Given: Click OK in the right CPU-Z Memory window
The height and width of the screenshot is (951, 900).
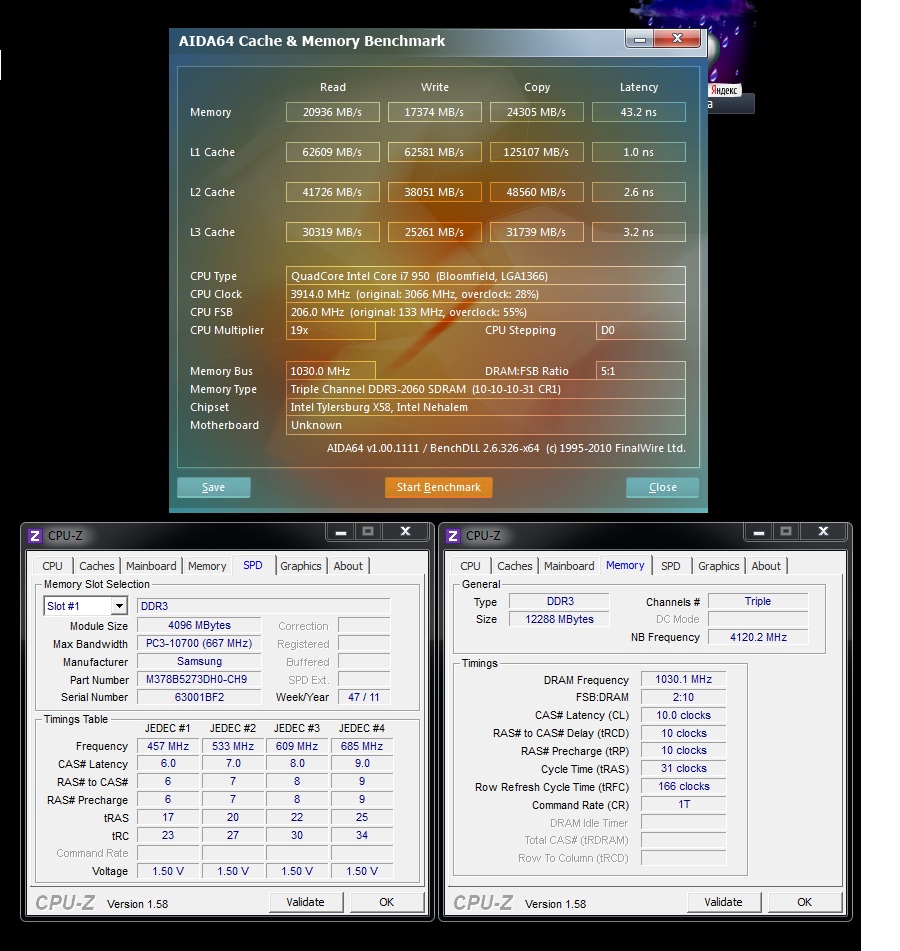Looking at the screenshot, I should coord(804,902).
